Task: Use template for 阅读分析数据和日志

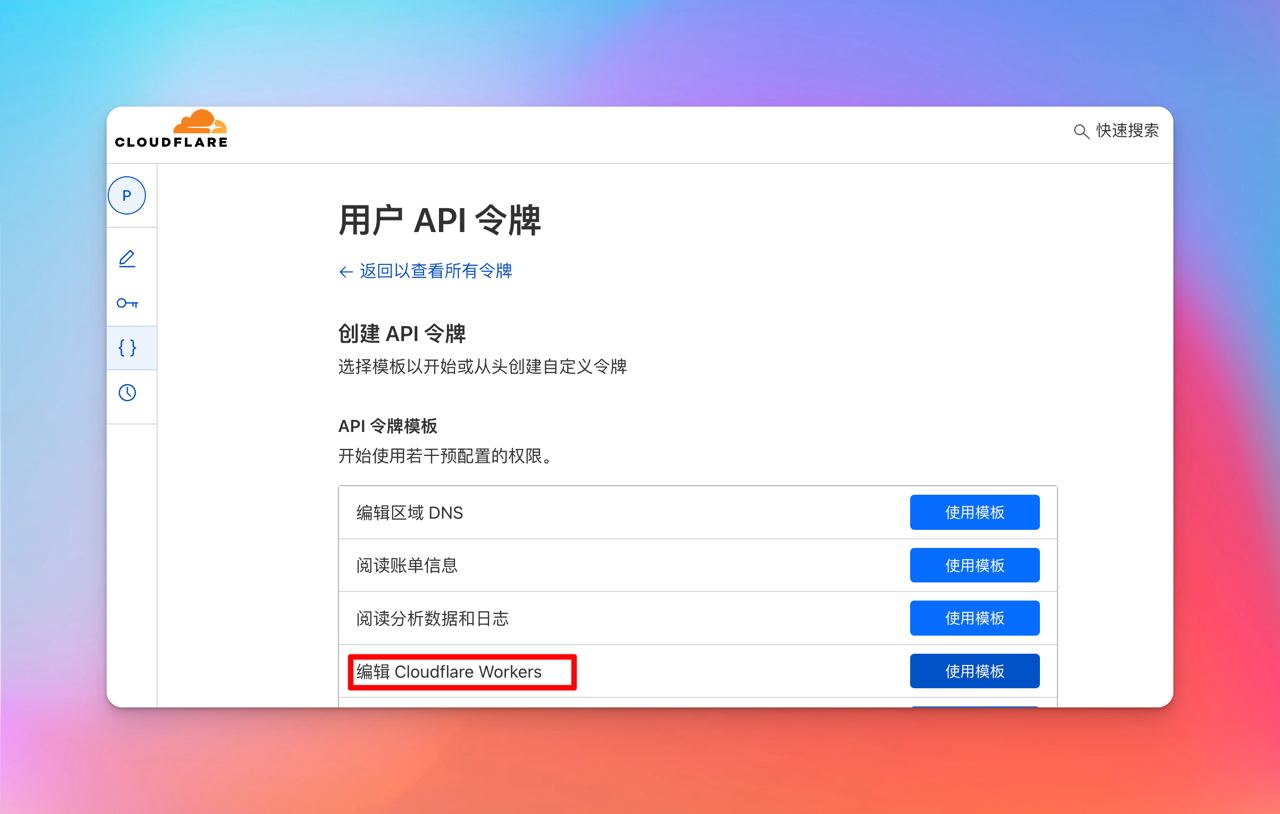Action: pyautogui.click(x=975, y=618)
